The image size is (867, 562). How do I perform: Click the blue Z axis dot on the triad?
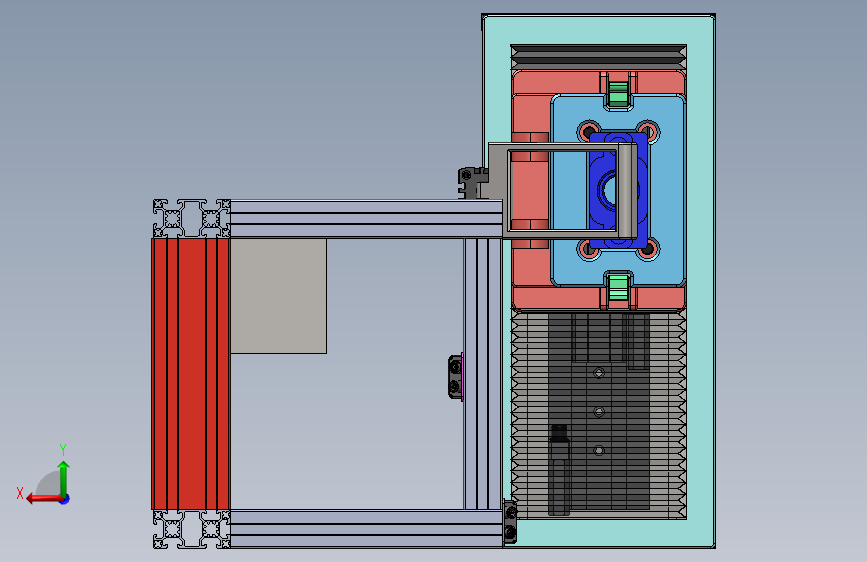click(x=65, y=499)
